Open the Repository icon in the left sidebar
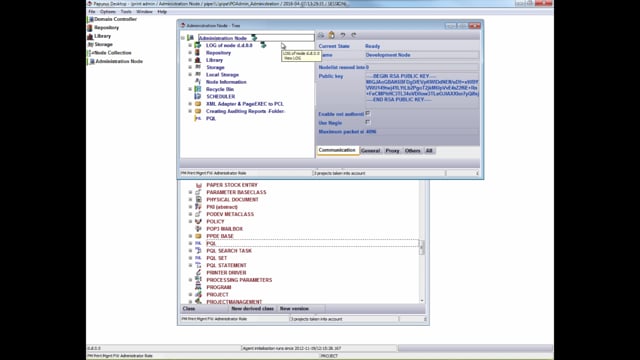This screenshot has height=360, width=640. point(90,28)
